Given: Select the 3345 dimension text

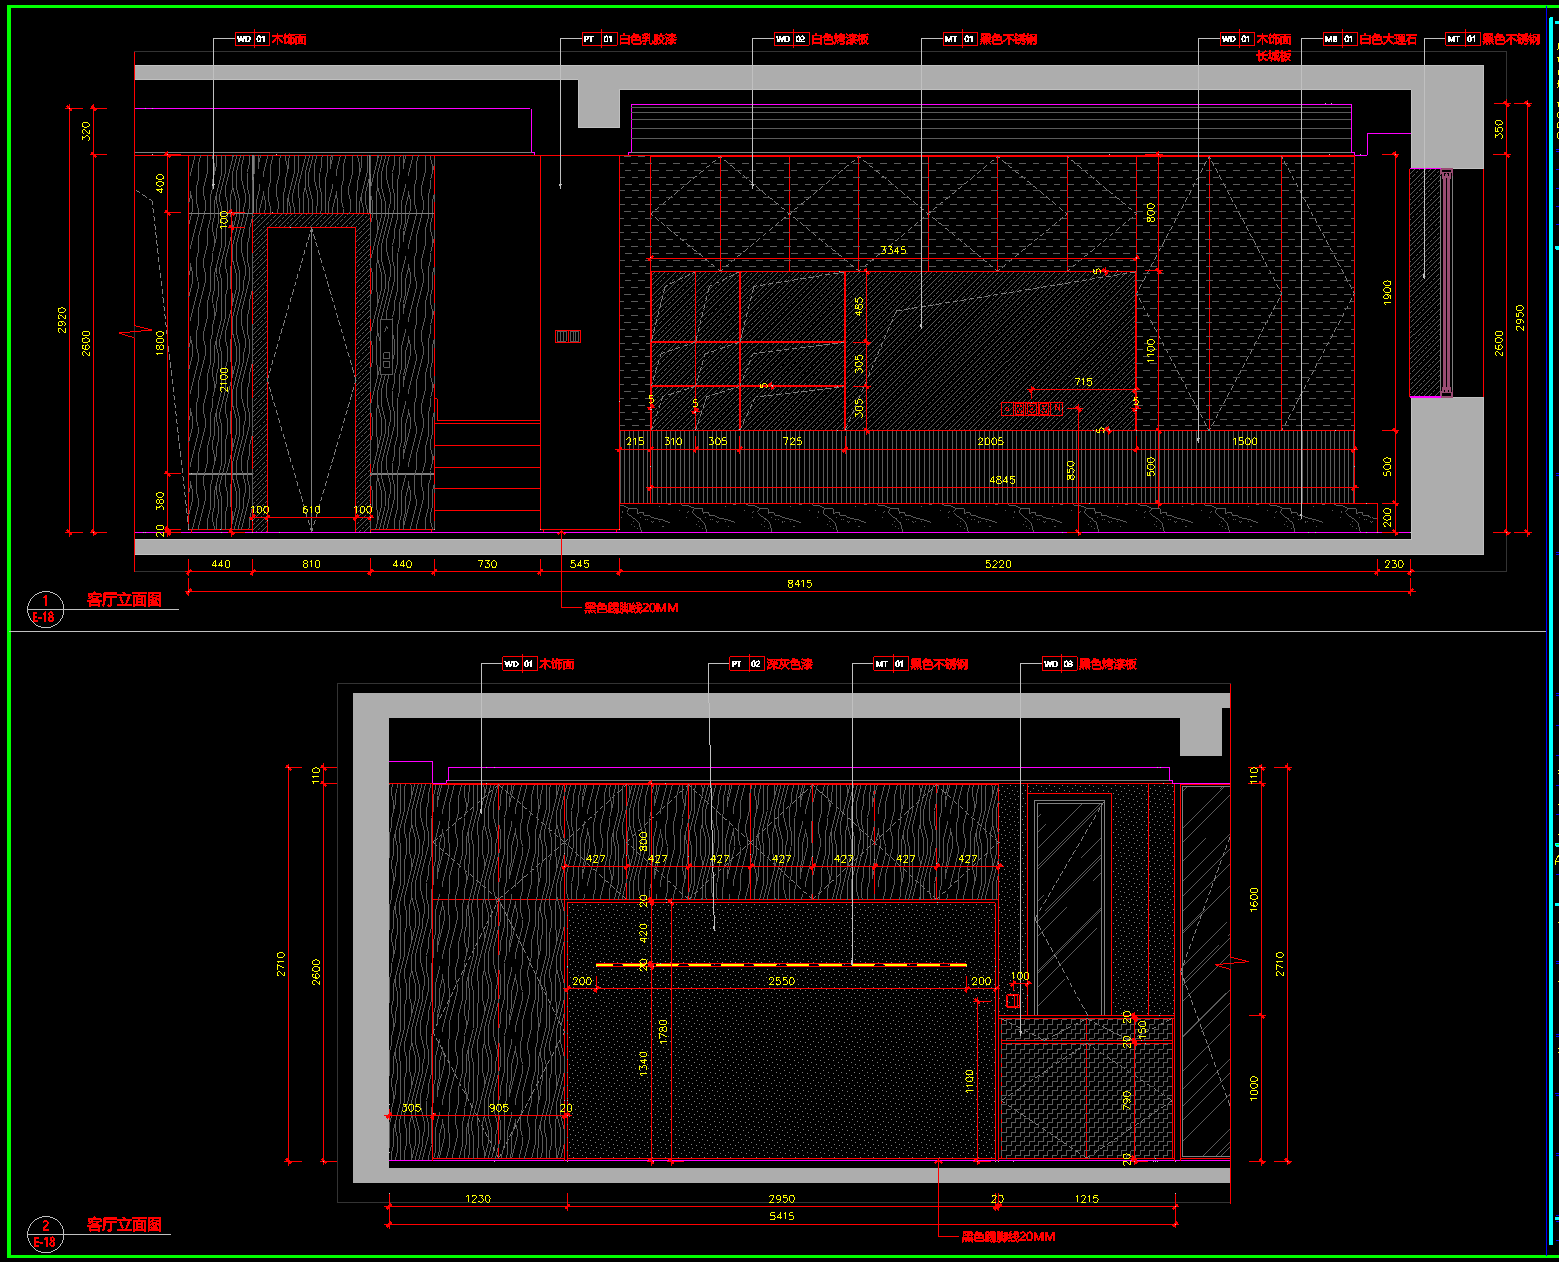Looking at the screenshot, I should pos(893,250).
